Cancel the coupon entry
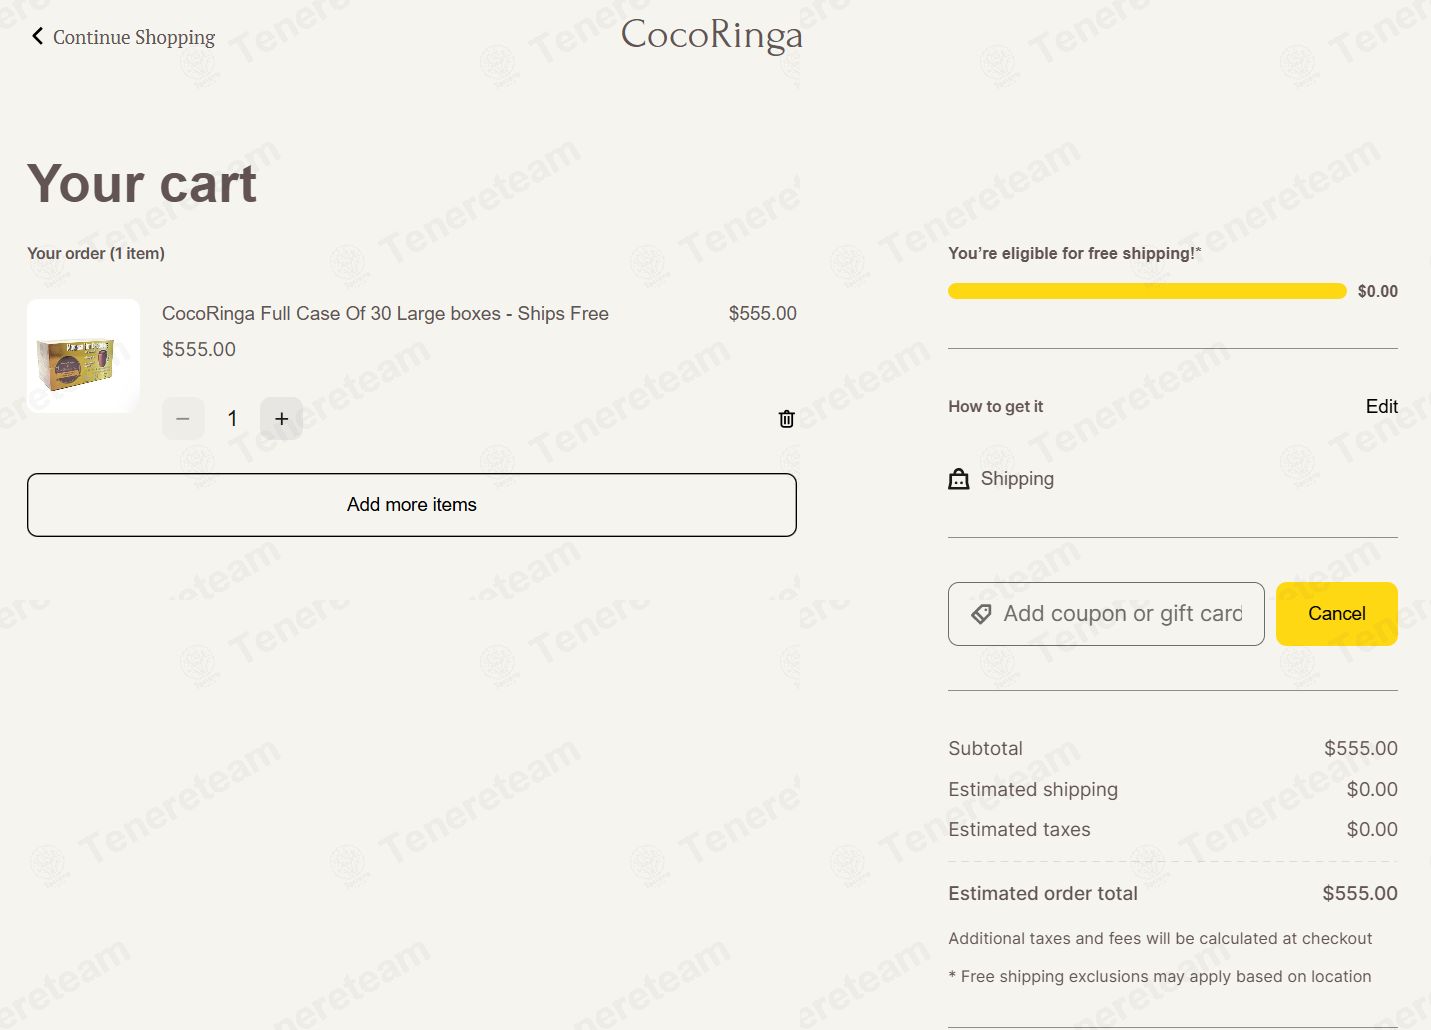Screen dimensions: 1431x1030 point(1337,614)
